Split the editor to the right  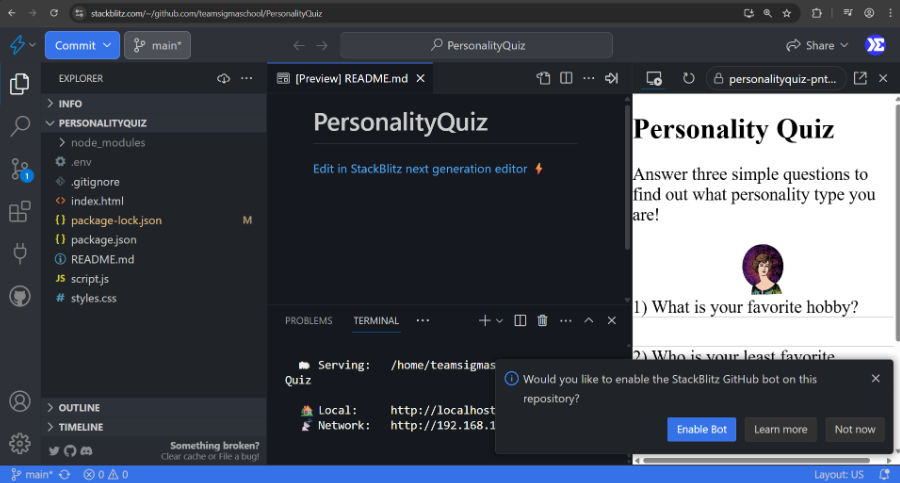click(566, 78)
